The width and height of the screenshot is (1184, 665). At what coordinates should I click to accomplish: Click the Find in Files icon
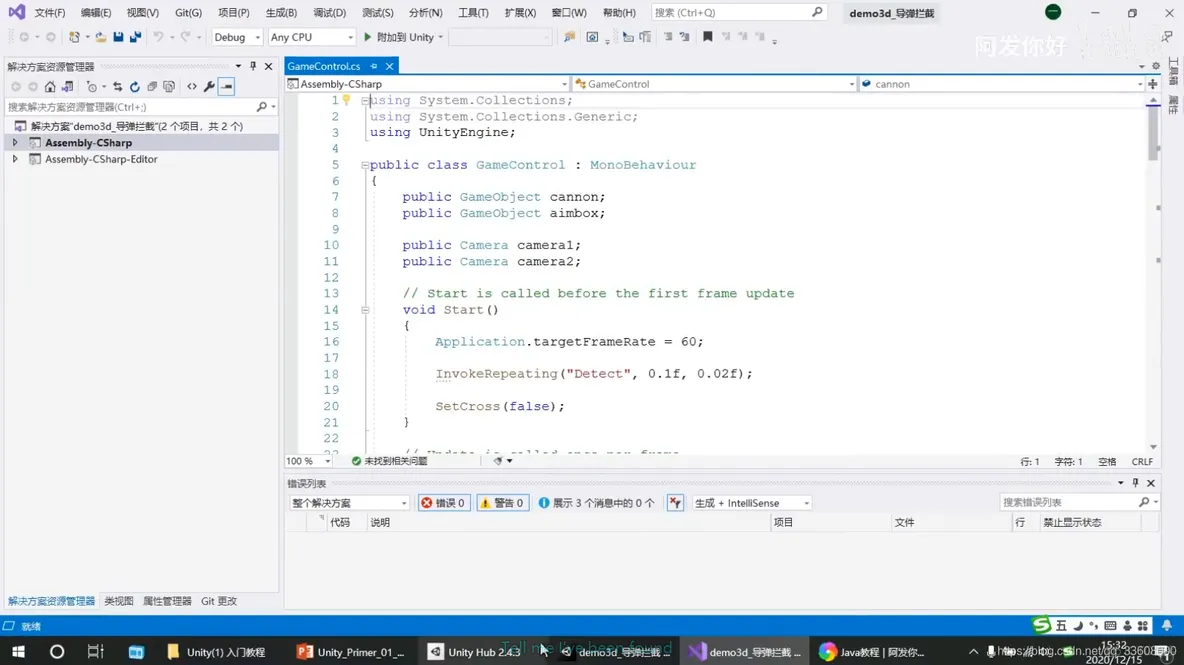pyautogui.click(x=569, y=37)
